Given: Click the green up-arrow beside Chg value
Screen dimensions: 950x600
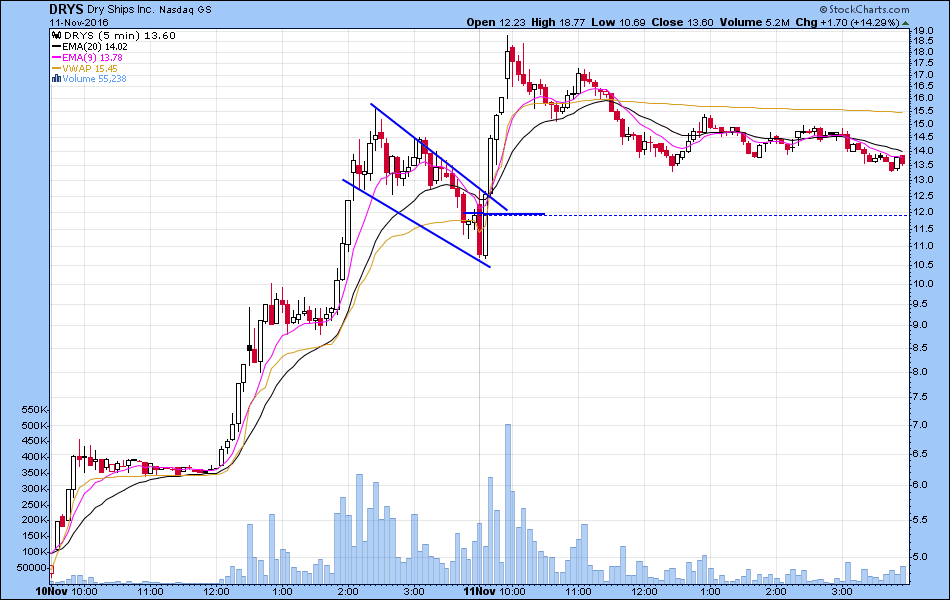Looking at the screenshot, I should pyautogui.click(x=905, y=23).
